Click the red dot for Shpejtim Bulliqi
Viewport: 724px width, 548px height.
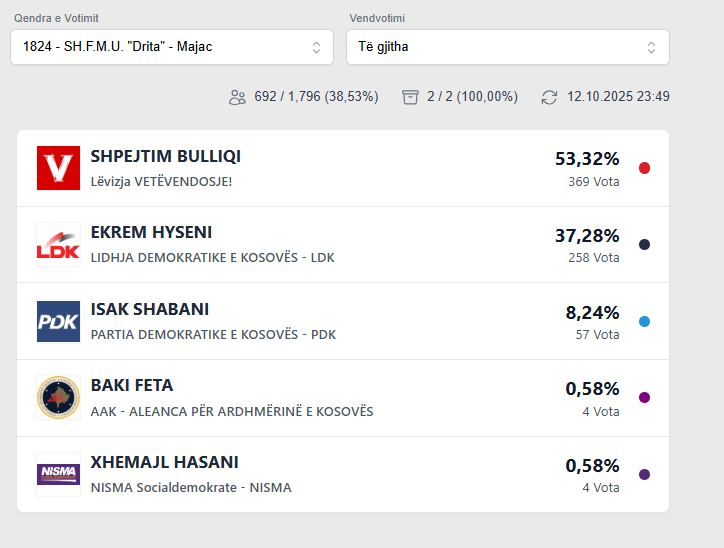tap(644, 168)
